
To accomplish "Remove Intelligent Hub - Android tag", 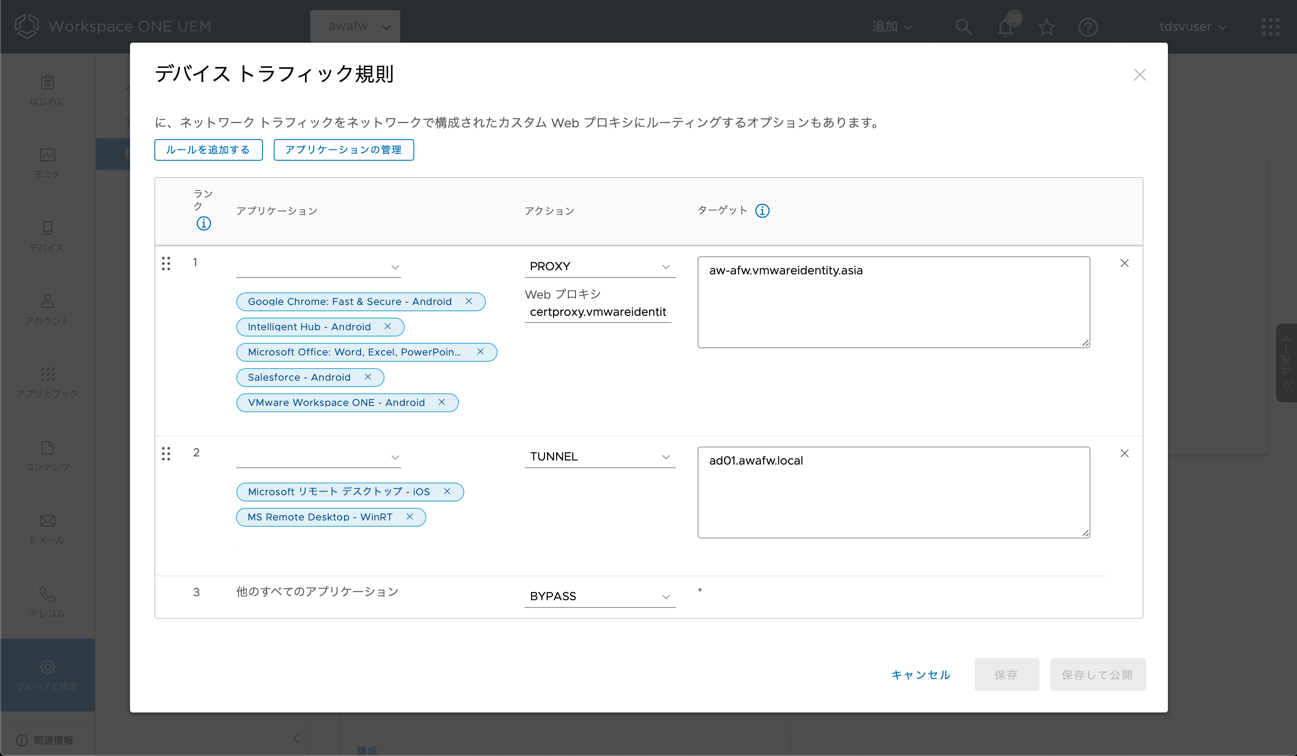I will pos(387,326).
